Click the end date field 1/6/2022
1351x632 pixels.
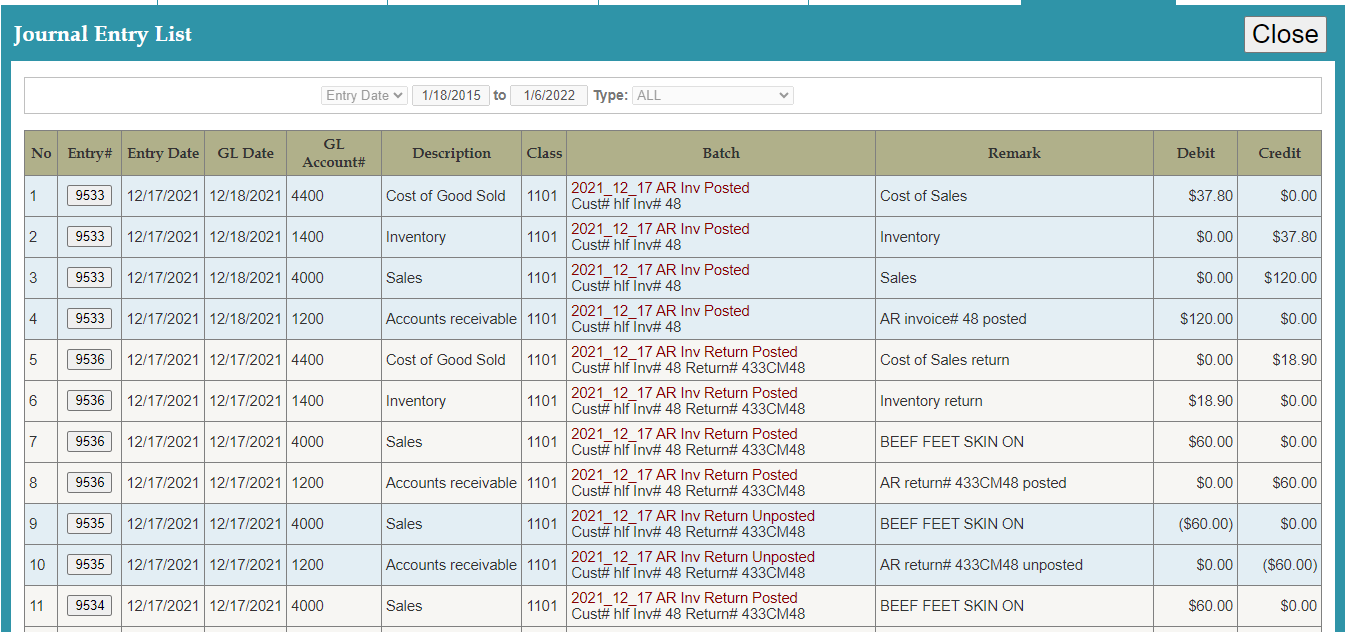pos(548,95)
